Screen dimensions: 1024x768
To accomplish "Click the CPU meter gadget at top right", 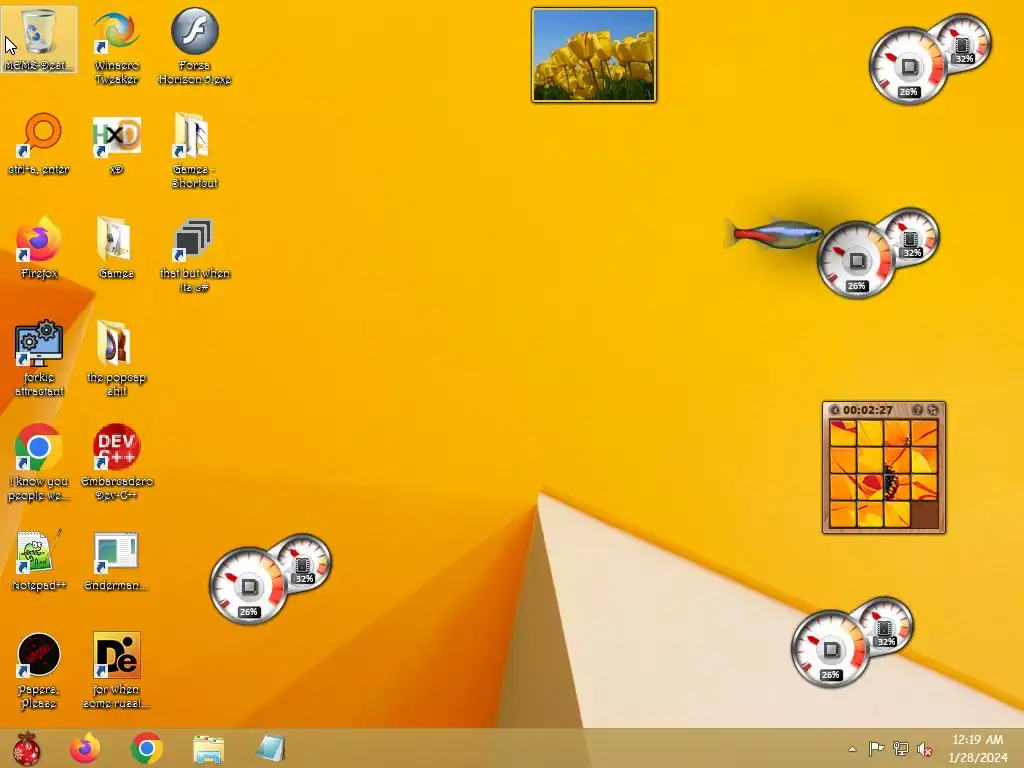I will click(x=930, y=59).
